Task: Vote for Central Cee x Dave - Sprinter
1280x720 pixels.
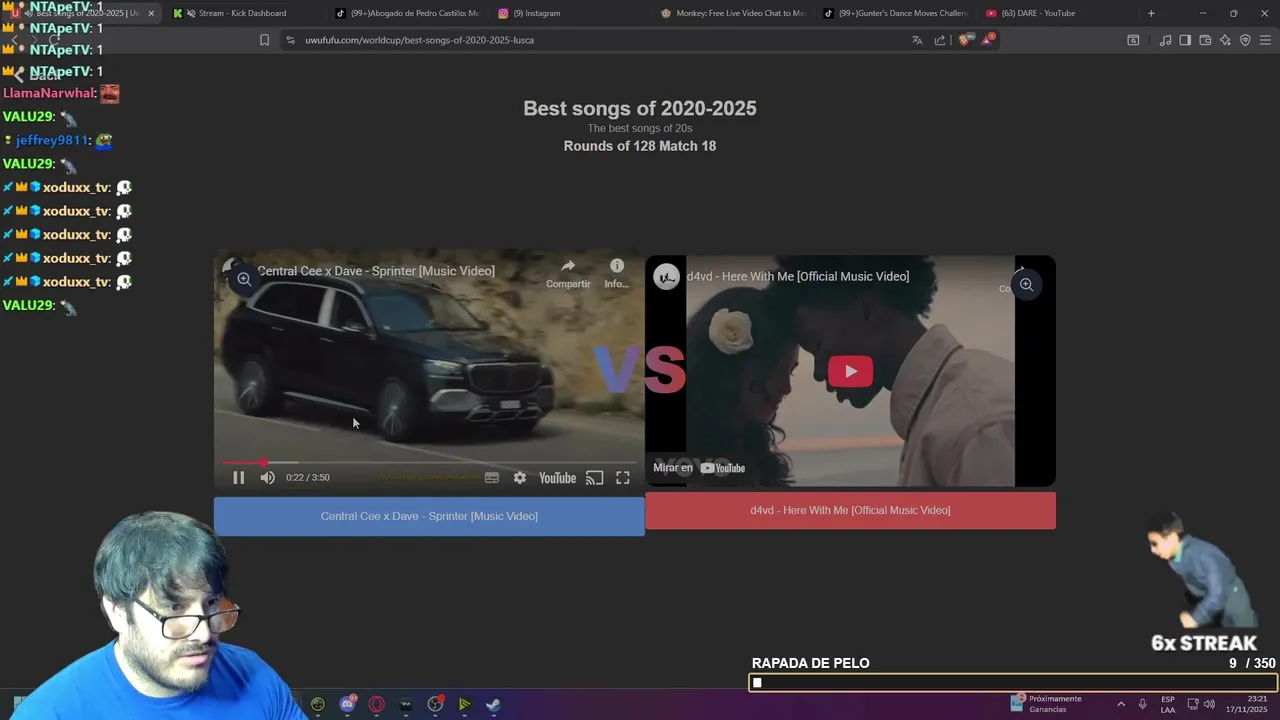Action: pyautogui.click(x=429, y=516)
